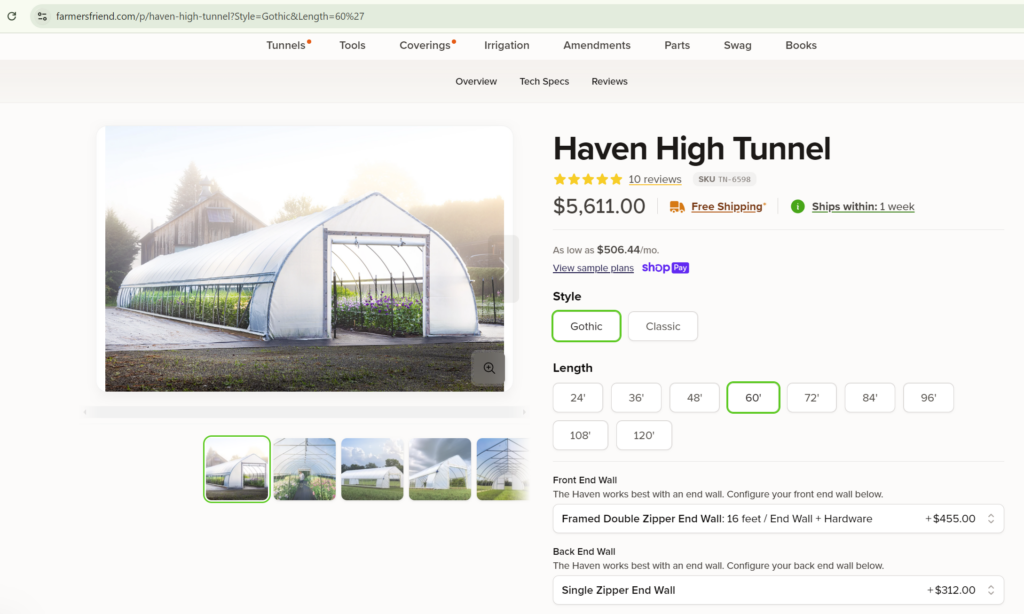This screenshot has width=1024, height=614.
Task: Click the orange free shipping truck icon
Action: pyautogui.click(x=677, y=206)
